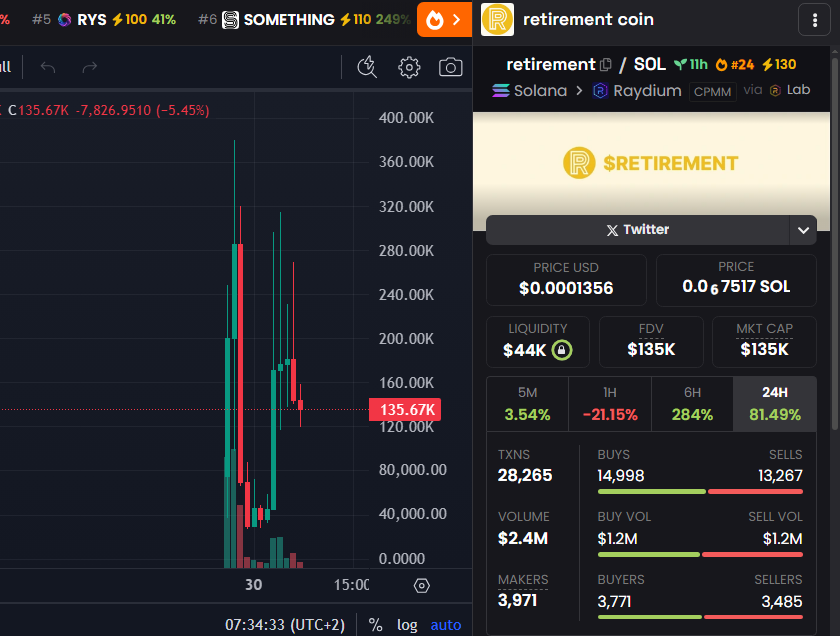Click the VOLUME $2.4M value
This screenshot has width=840, height=636.
point(523,538)
